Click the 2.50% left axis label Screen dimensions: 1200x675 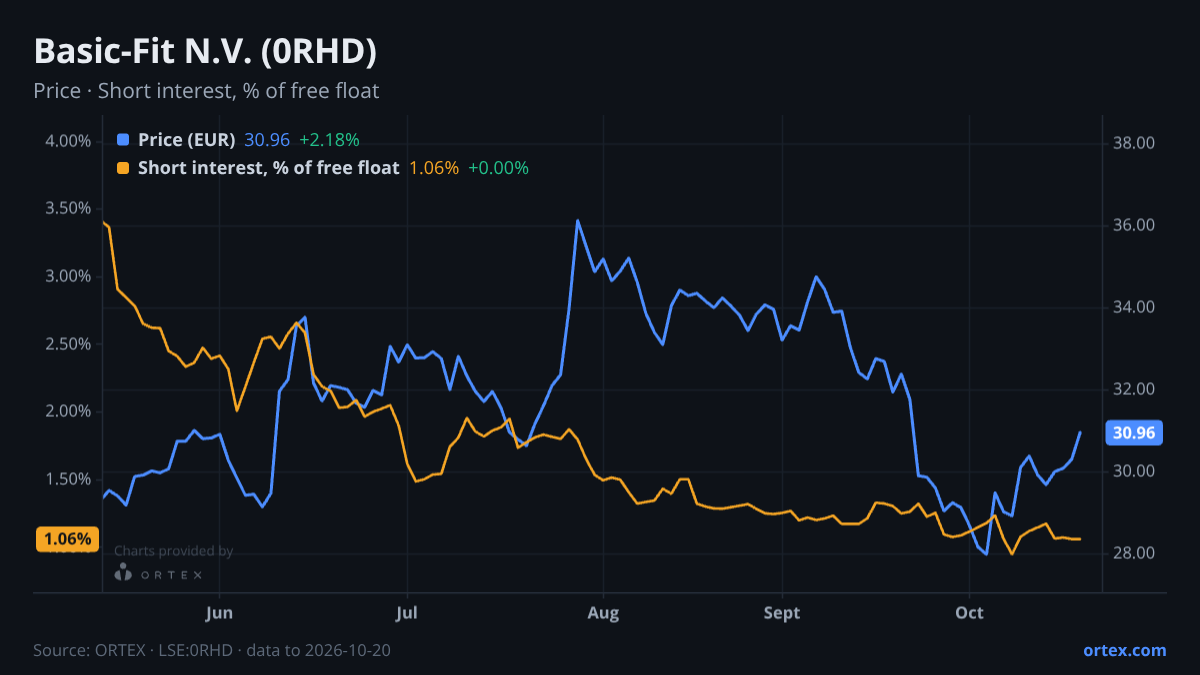click(x=68, y=344)
